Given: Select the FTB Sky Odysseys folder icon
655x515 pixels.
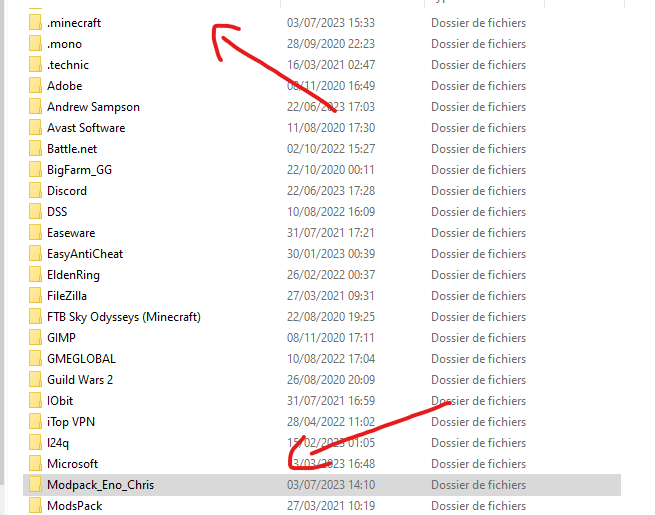Looking at the screenshot, I should [36, 316].
